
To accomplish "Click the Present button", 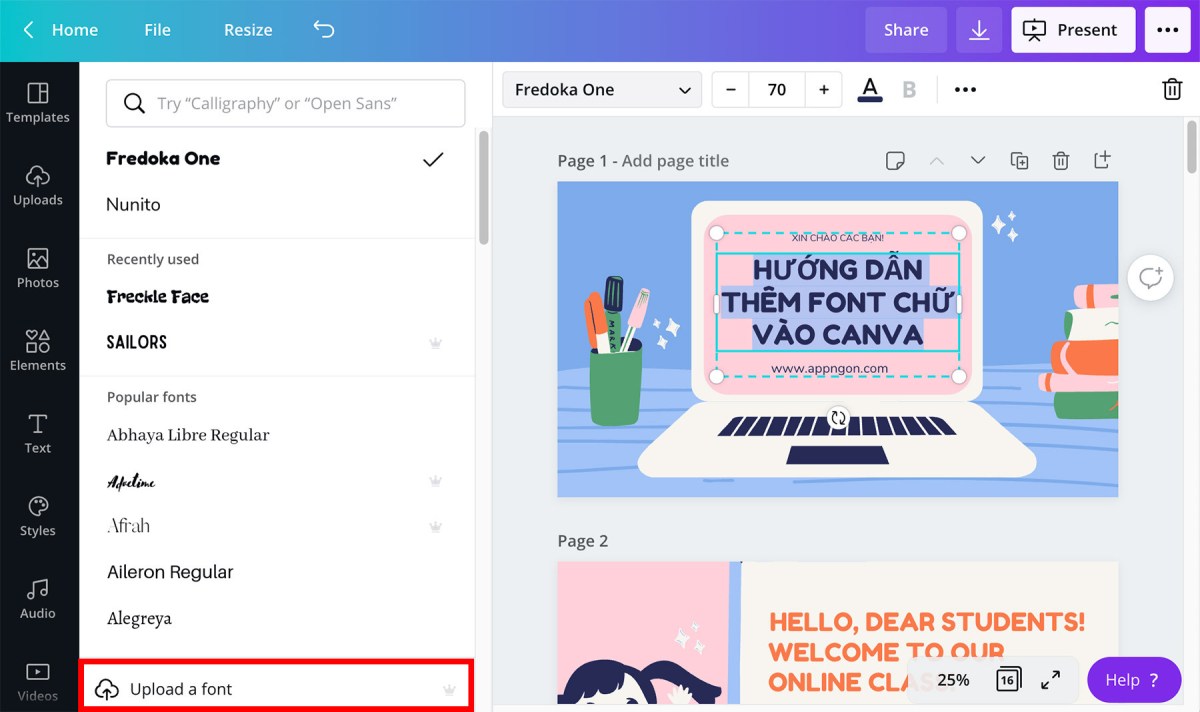I will coord(1073,30).
